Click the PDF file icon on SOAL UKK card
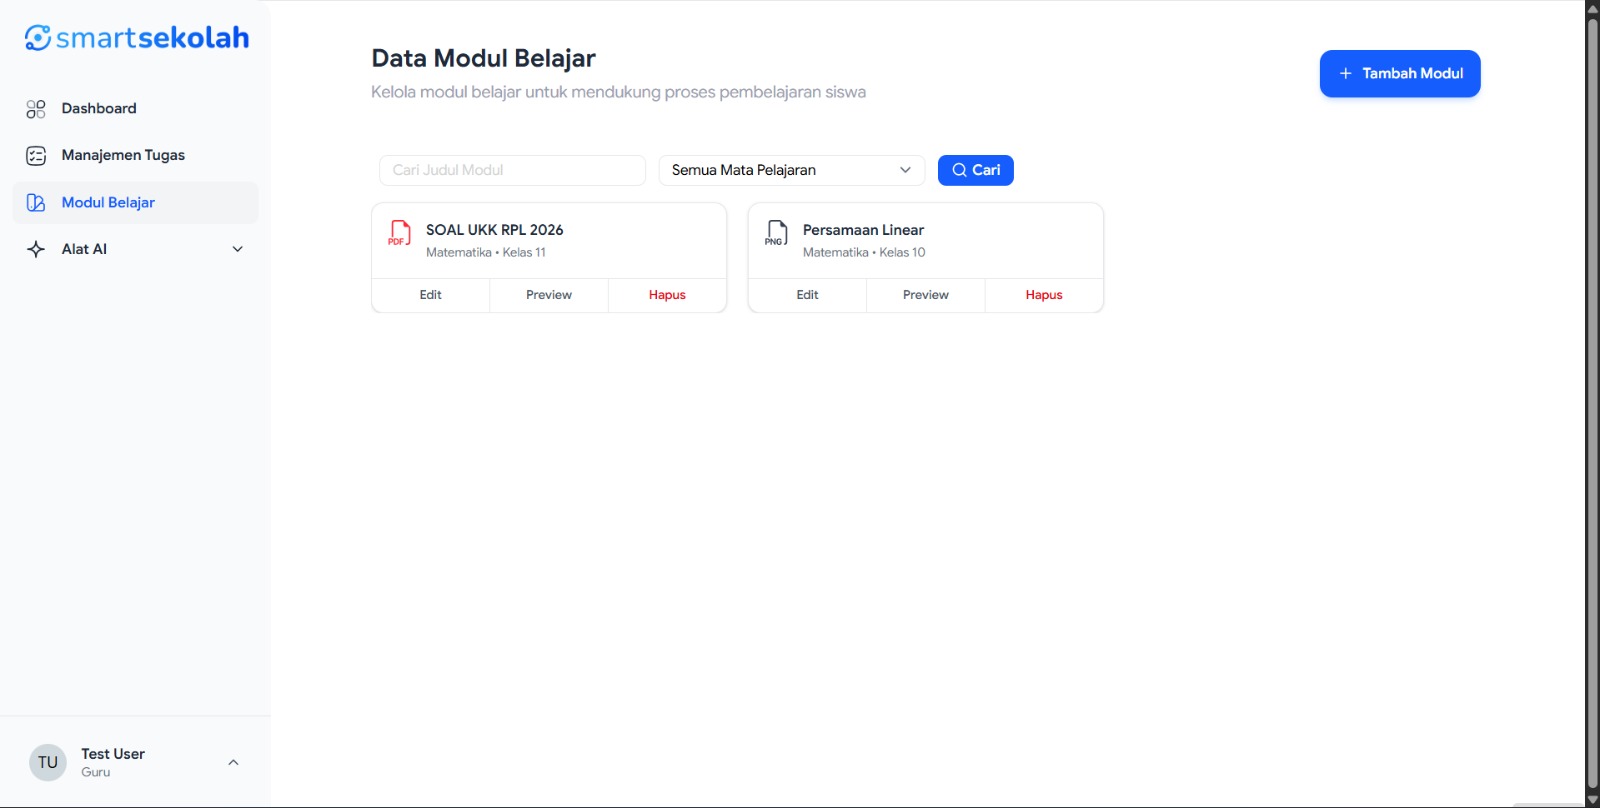Viewport: 1600px width, 808px height. point(399,233)
